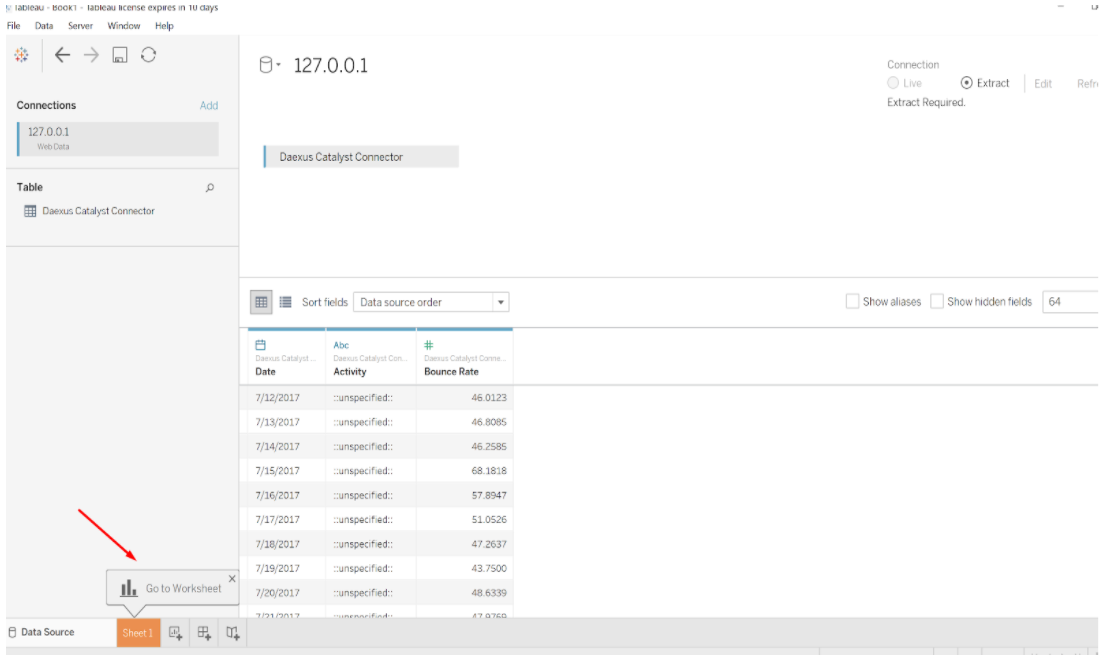Add a new story with the tab icon
This screenshot has width=1118, height=660.
(232, 633)
